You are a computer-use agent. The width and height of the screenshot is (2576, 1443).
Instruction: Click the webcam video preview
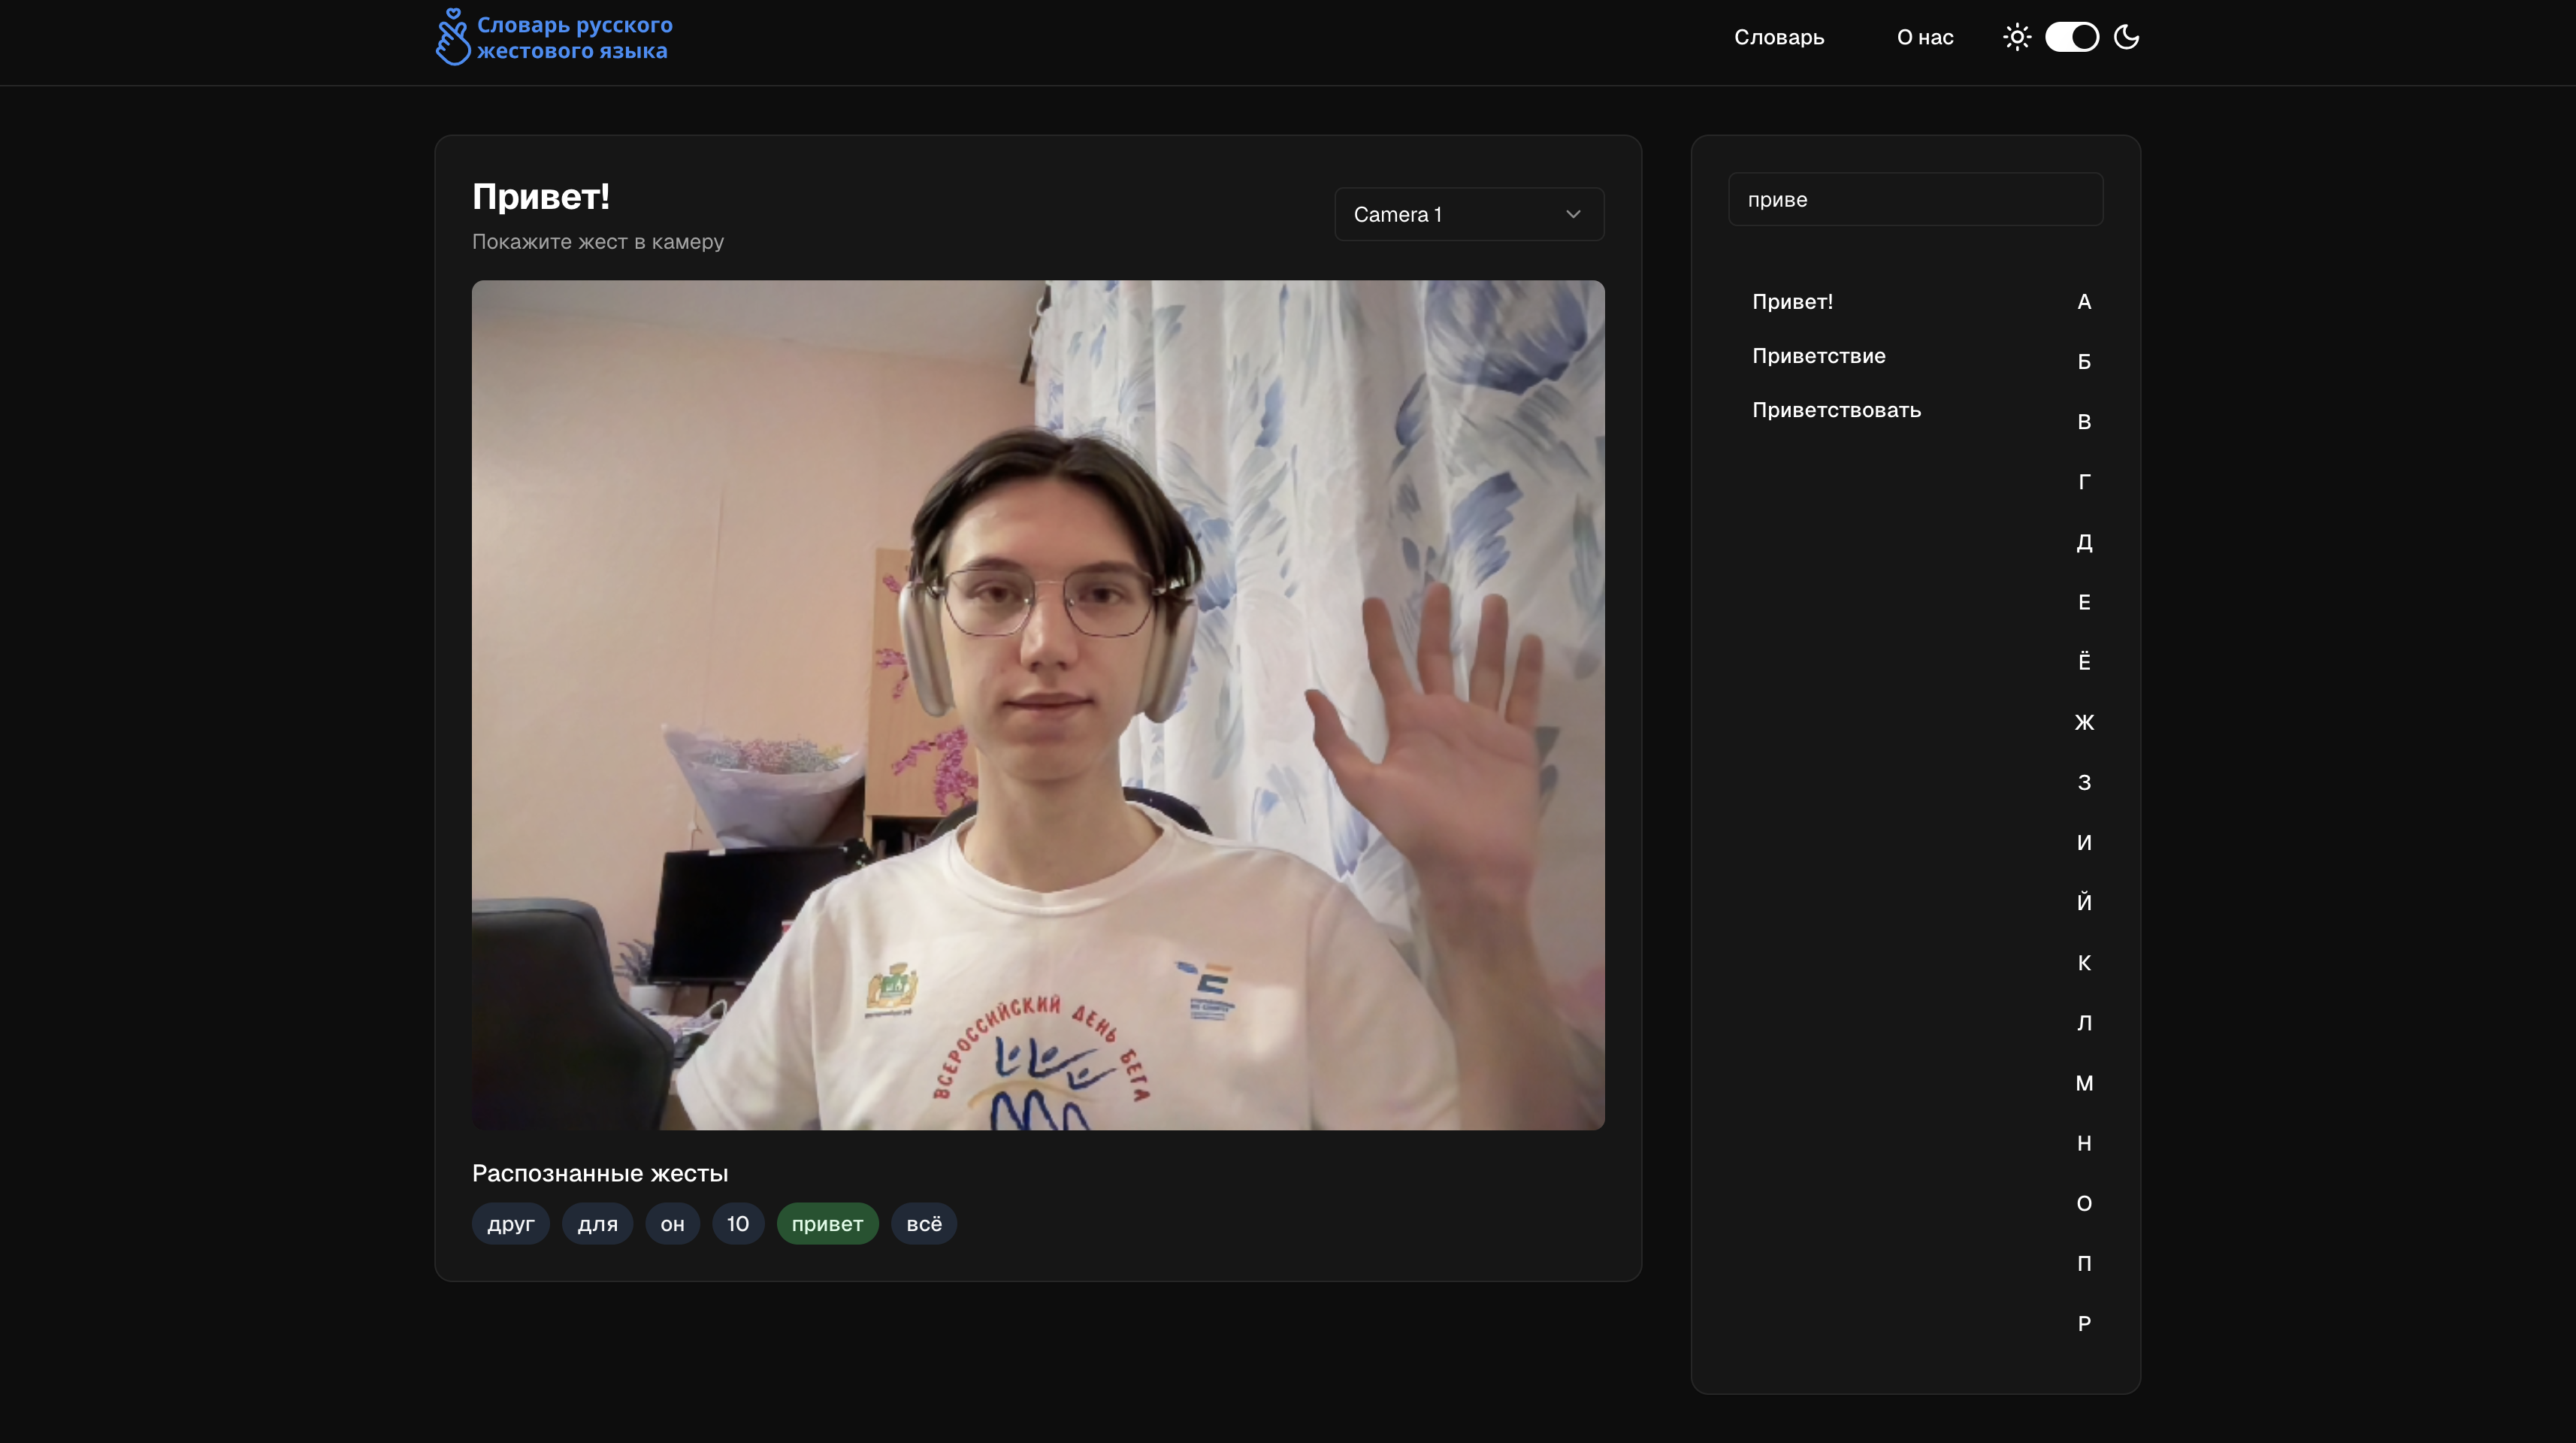1037,704
